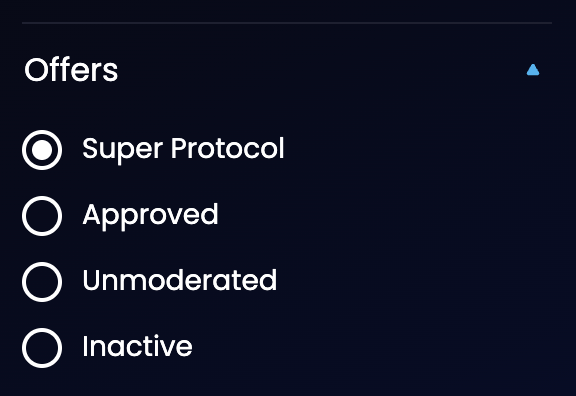The width and height of the screenshot is (576, 396).
Task: Select the Approved radio button
Action: (42, 216)
